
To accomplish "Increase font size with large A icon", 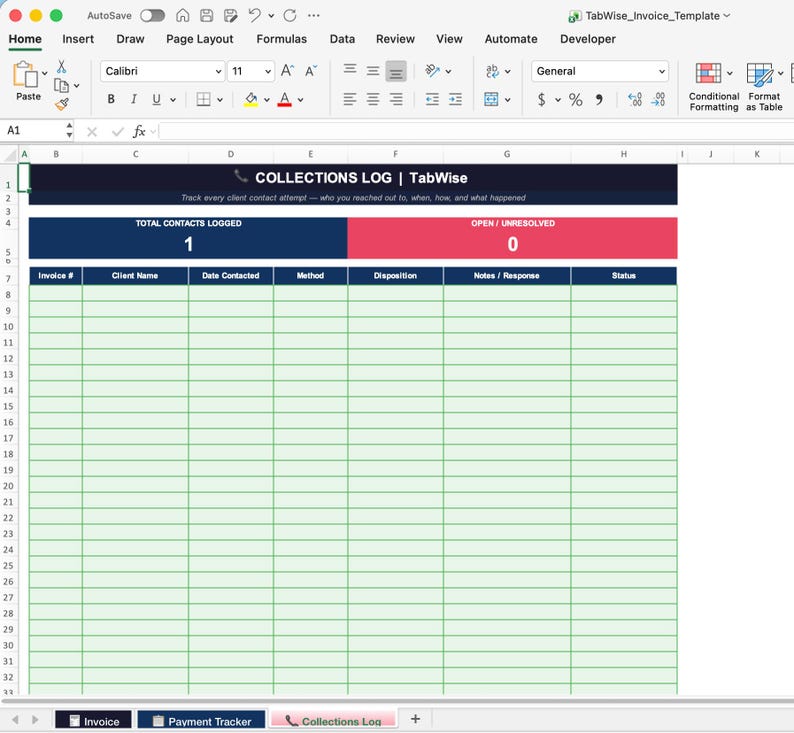I will [287, 71].
